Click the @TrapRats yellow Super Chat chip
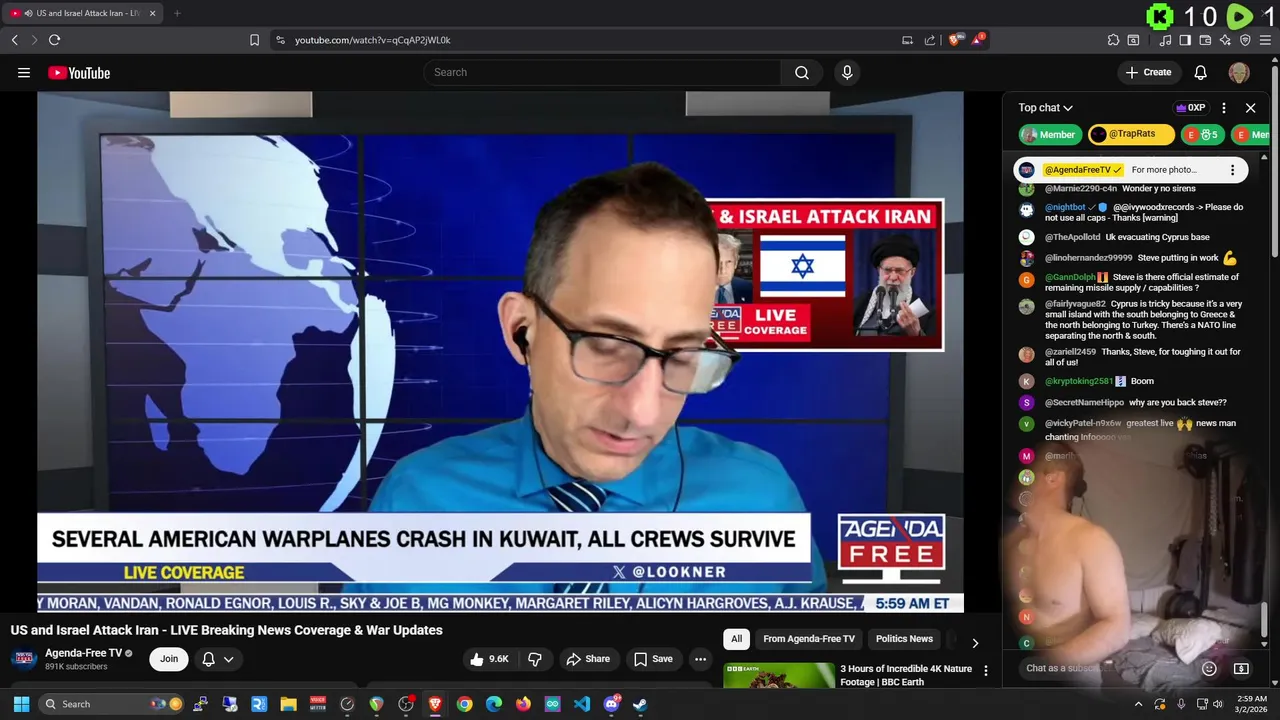Viewport: 1280px width, 720px height. pyautogui.click(x=1131, y=134)
